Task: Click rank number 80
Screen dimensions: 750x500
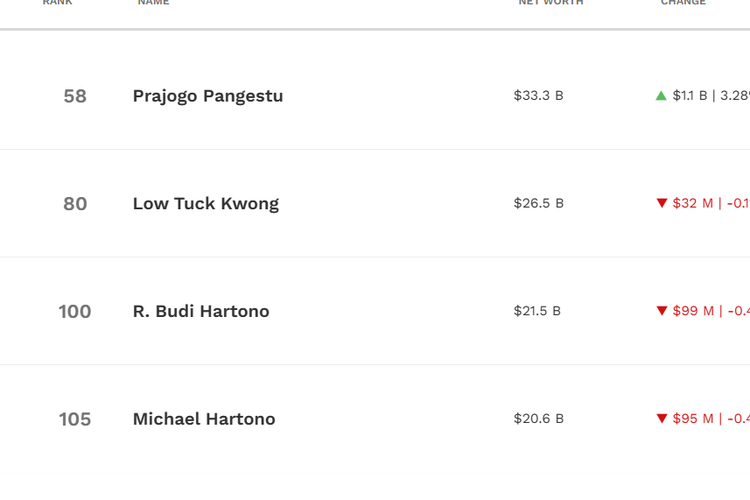Action: 75,204
